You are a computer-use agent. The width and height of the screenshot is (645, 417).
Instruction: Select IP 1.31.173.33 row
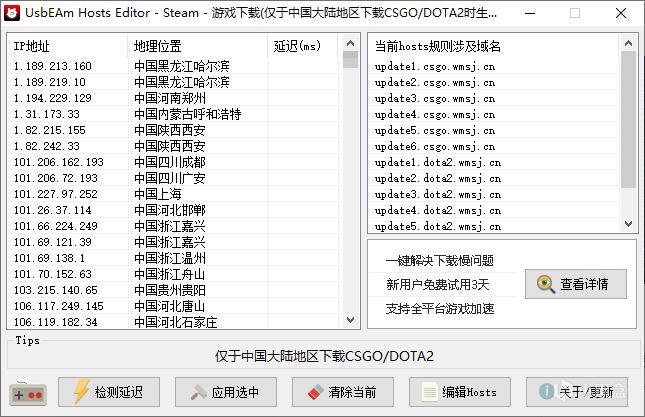point(175,114)
